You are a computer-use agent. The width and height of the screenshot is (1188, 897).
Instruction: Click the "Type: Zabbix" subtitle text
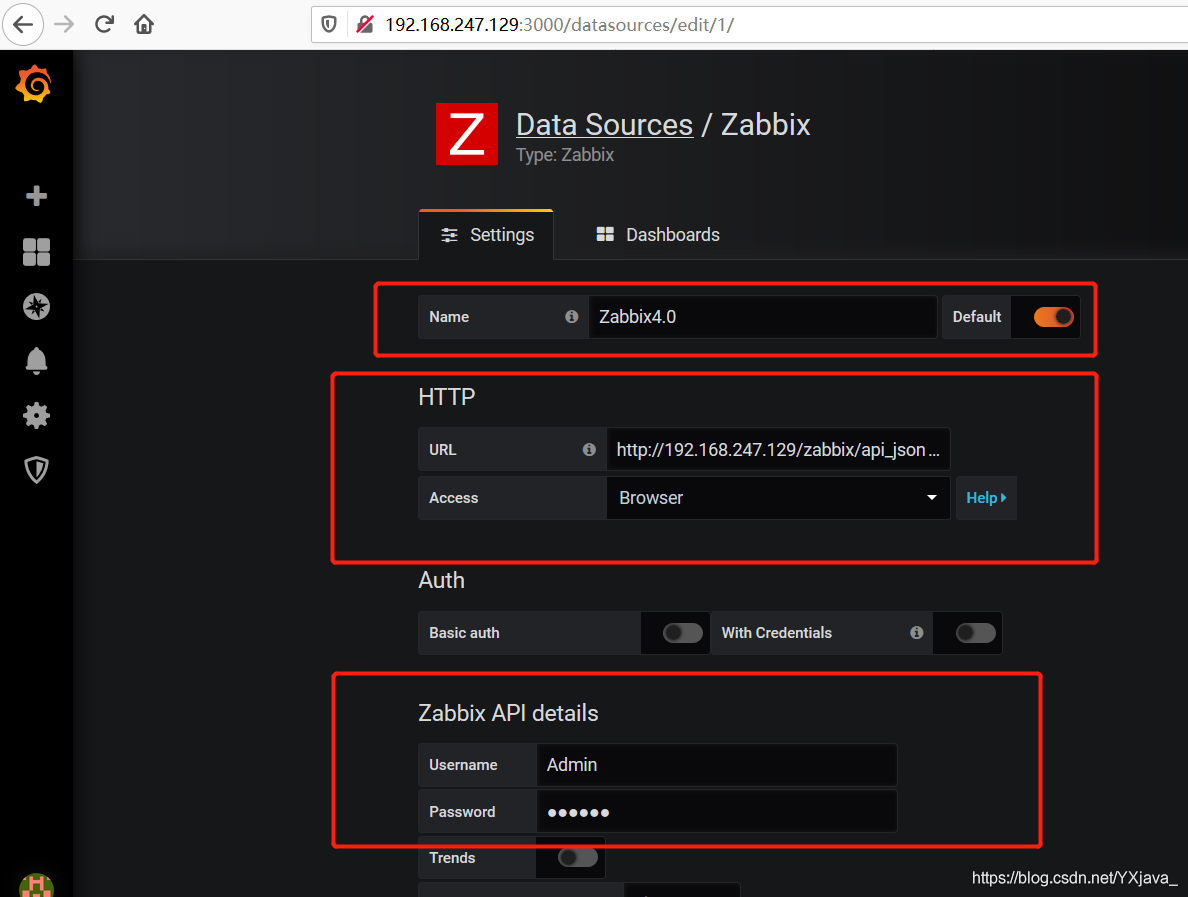pos(564,155)
